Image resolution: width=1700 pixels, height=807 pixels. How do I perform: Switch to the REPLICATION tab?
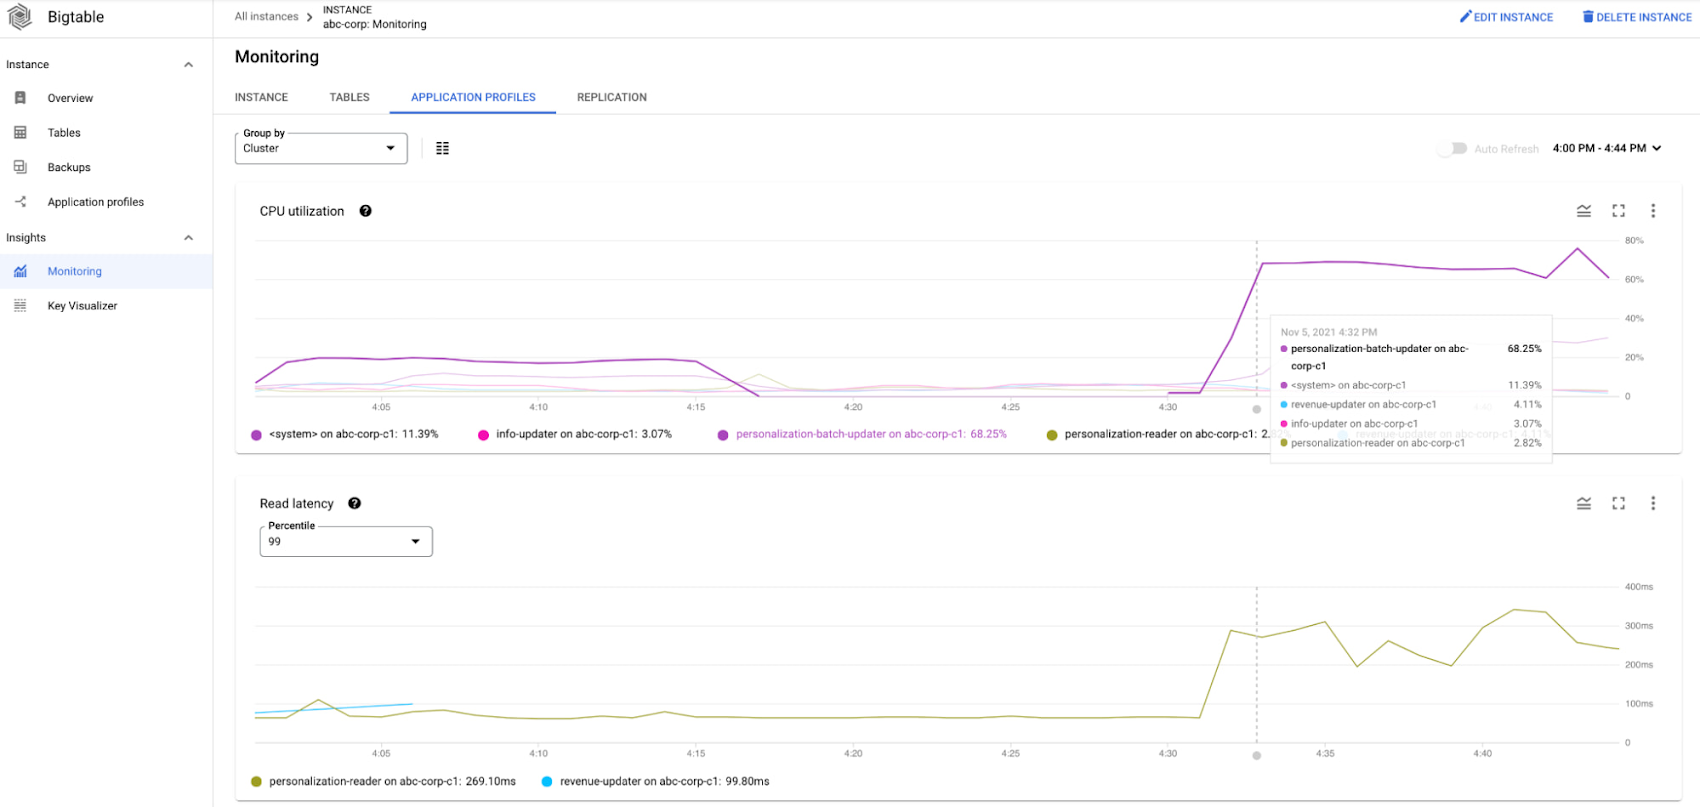[612, 97]
